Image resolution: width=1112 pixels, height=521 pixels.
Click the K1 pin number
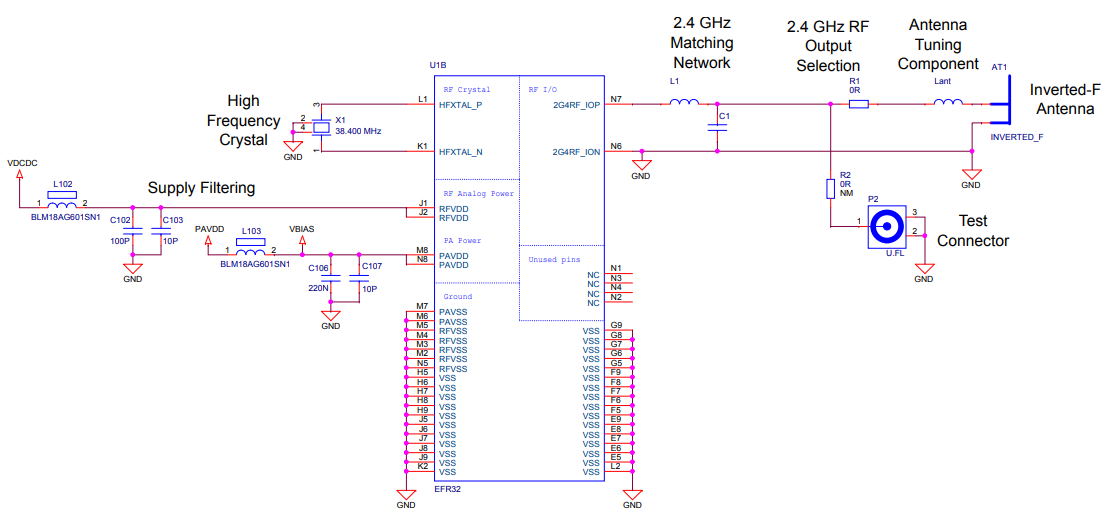(x=423, y=146)
